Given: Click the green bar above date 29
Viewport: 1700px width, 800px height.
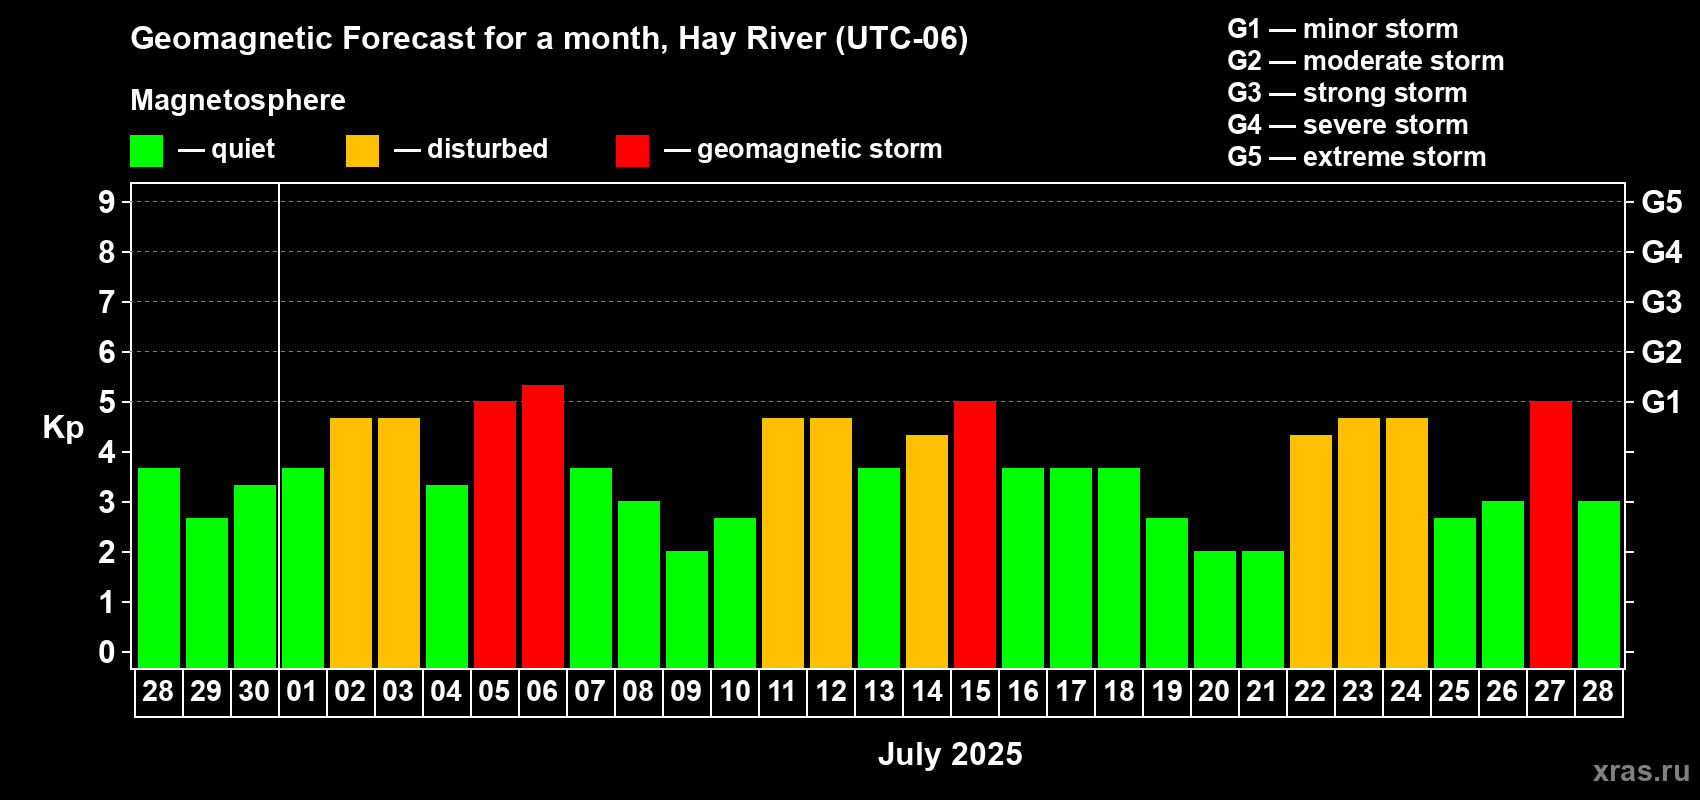Looking at the screenshot, I should coord(207,593).
